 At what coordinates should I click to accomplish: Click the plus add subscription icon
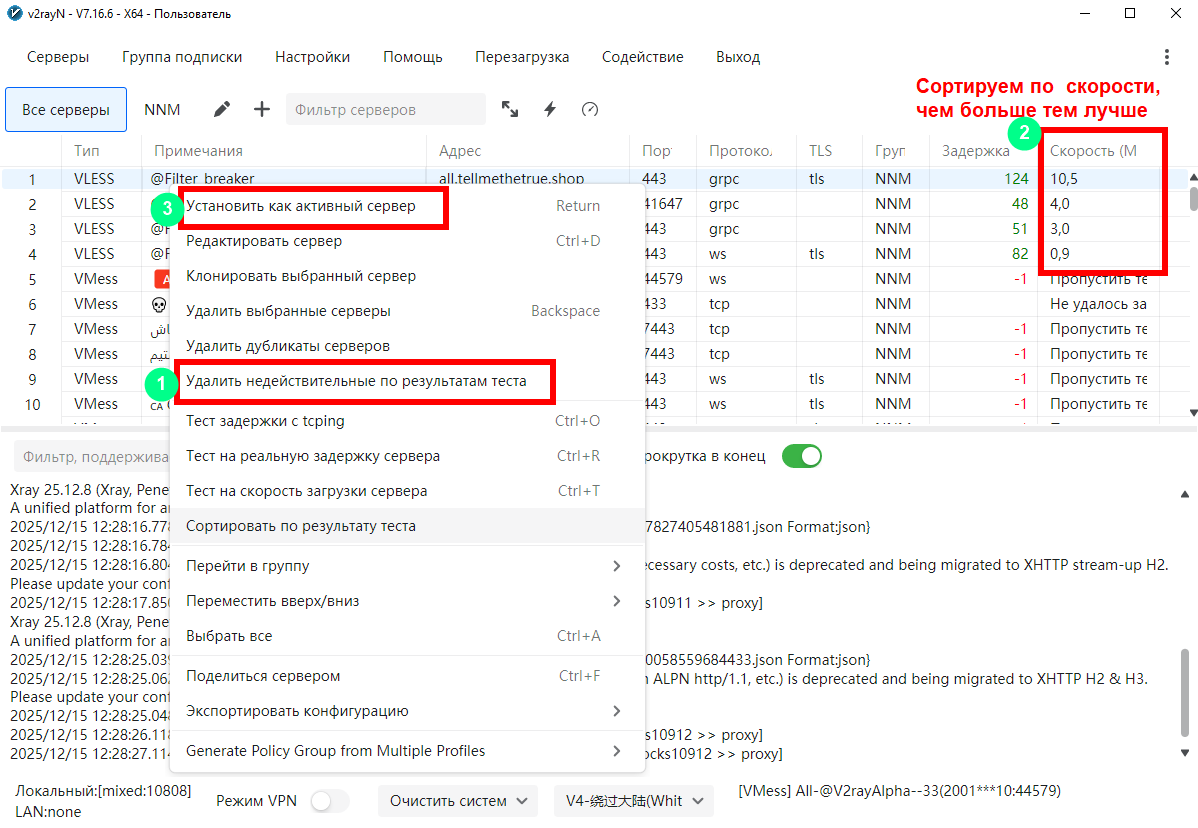262,109
